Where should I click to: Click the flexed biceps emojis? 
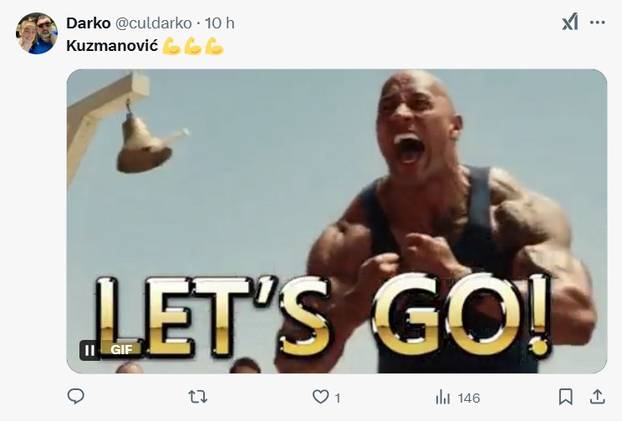[x=193, y=46]
